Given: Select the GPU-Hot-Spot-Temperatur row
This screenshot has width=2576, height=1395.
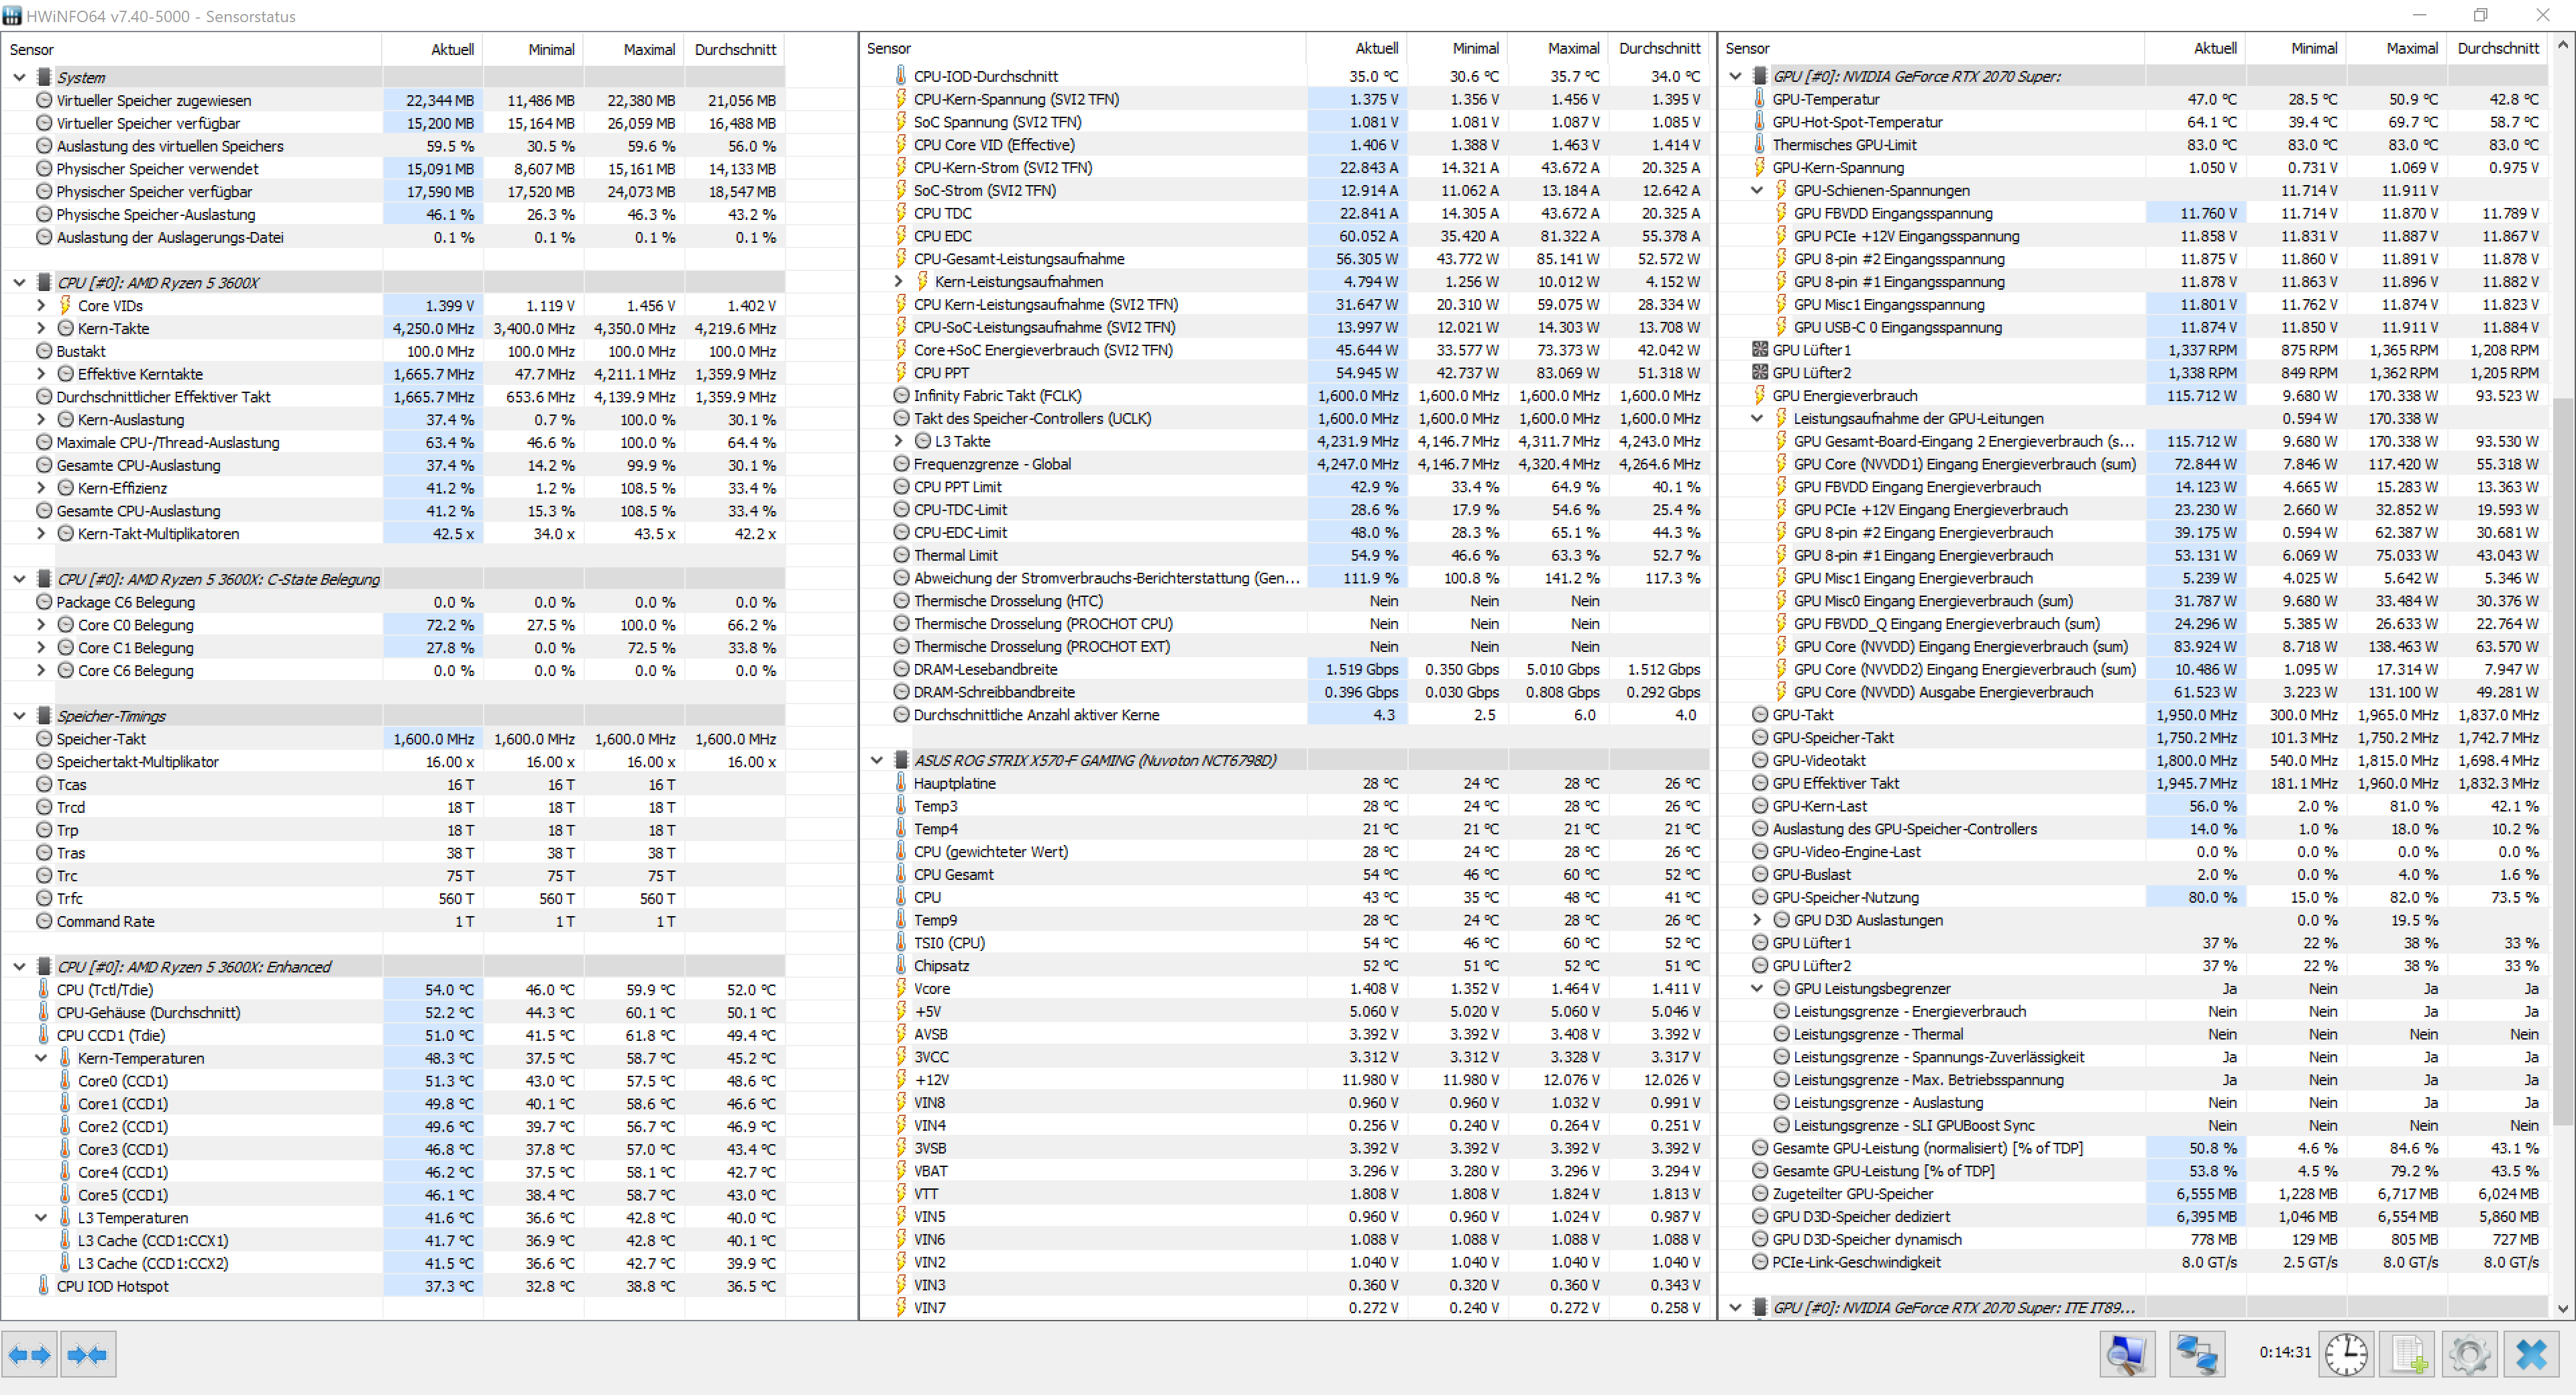Looking at the screenshot, I should tap(2135, 122).
